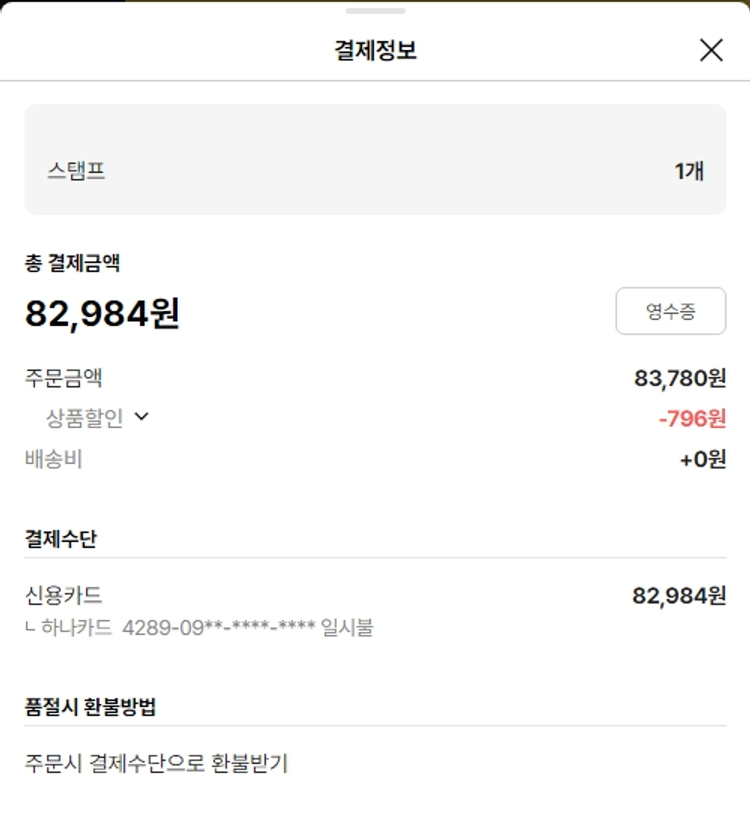
Task: Select the large 82,984원 total amount
Action: (x=102, y=314)
